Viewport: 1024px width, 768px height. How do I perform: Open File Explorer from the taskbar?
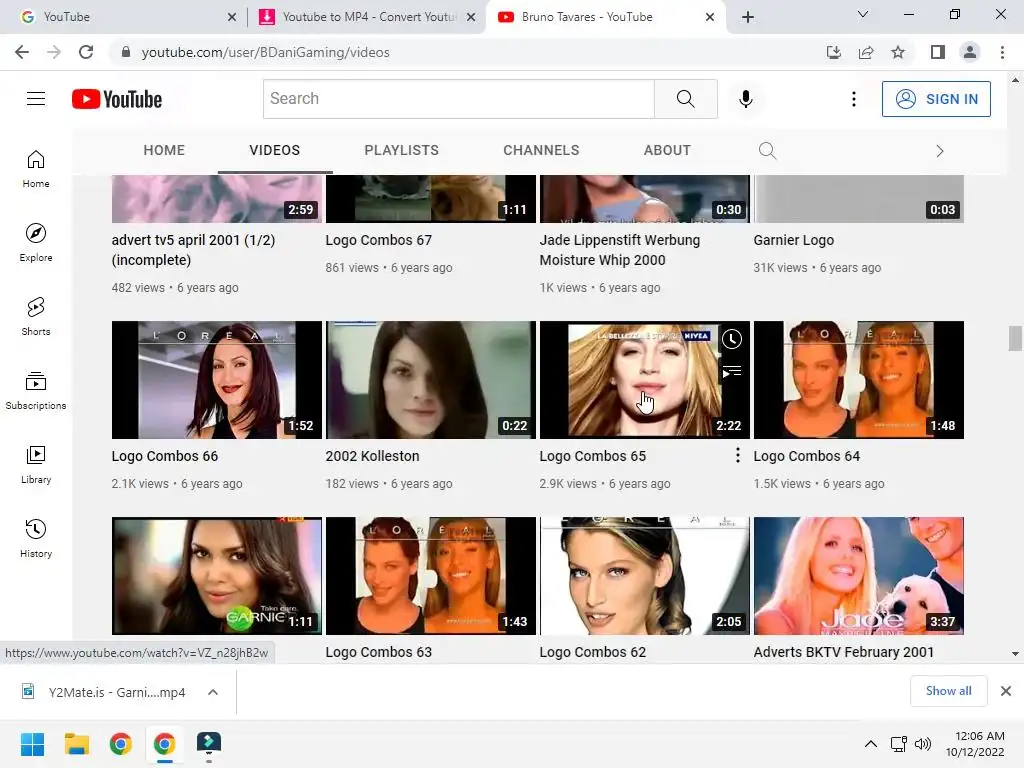point(76,744)
